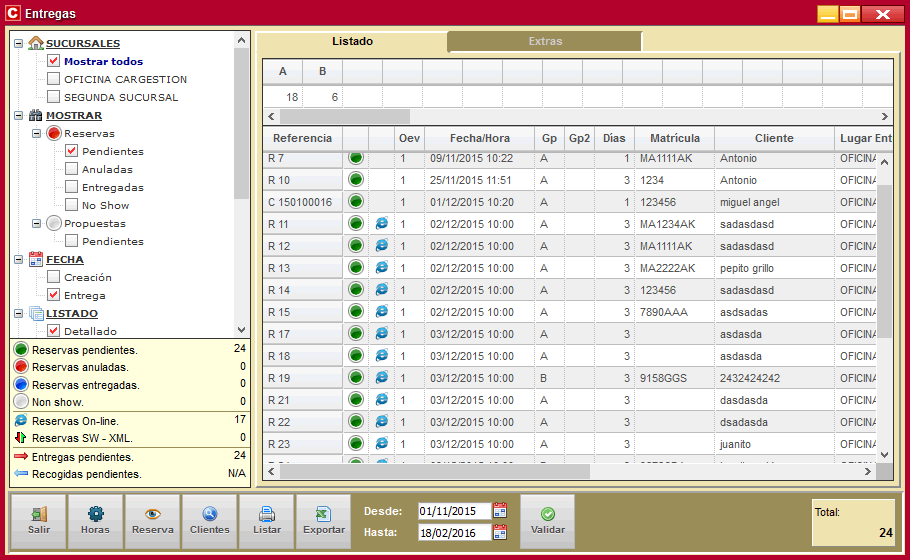Image resolution: width=910 pixels, height=560 pixels.
Task: Click the online icon in row R 11
Action: click(x=381, y=224)
